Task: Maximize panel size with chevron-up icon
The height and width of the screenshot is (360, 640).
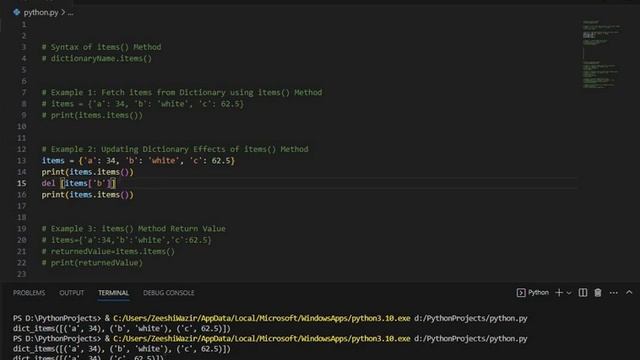Action: (629, 292)
